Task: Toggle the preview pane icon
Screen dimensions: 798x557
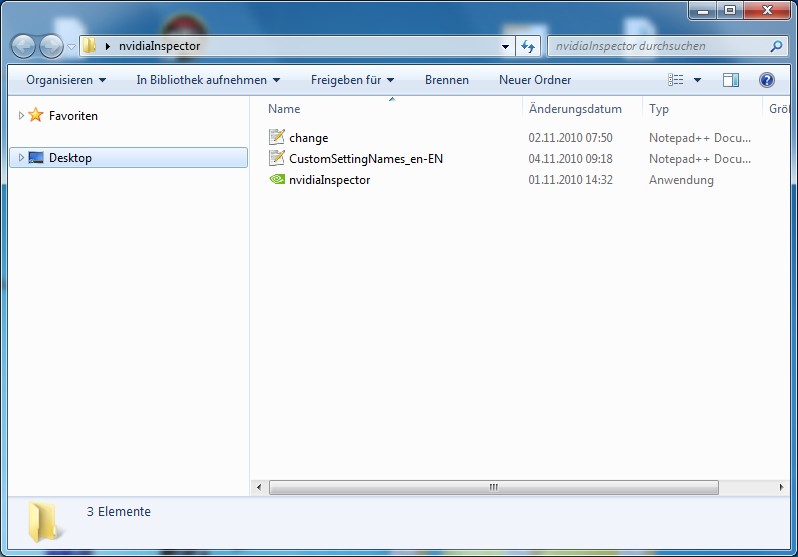Action: click(731, 80)
